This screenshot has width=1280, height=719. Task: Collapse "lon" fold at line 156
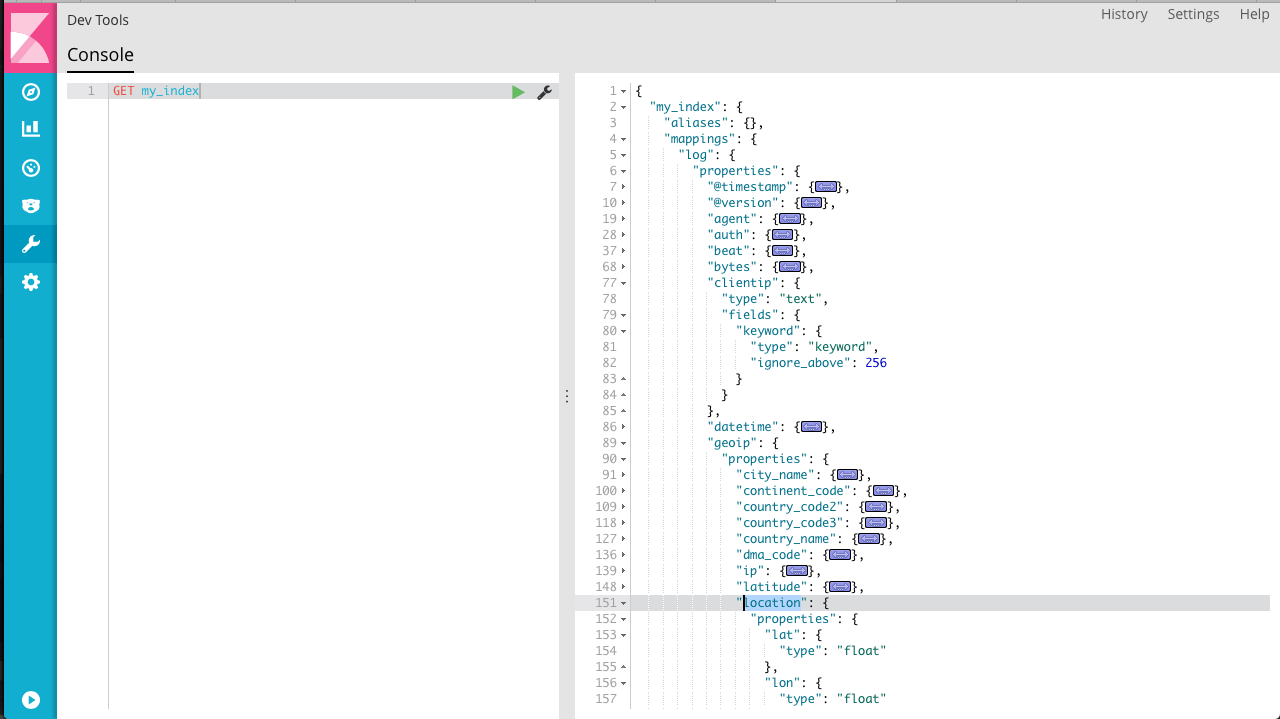pyautogui.click(x=624, y=683)
